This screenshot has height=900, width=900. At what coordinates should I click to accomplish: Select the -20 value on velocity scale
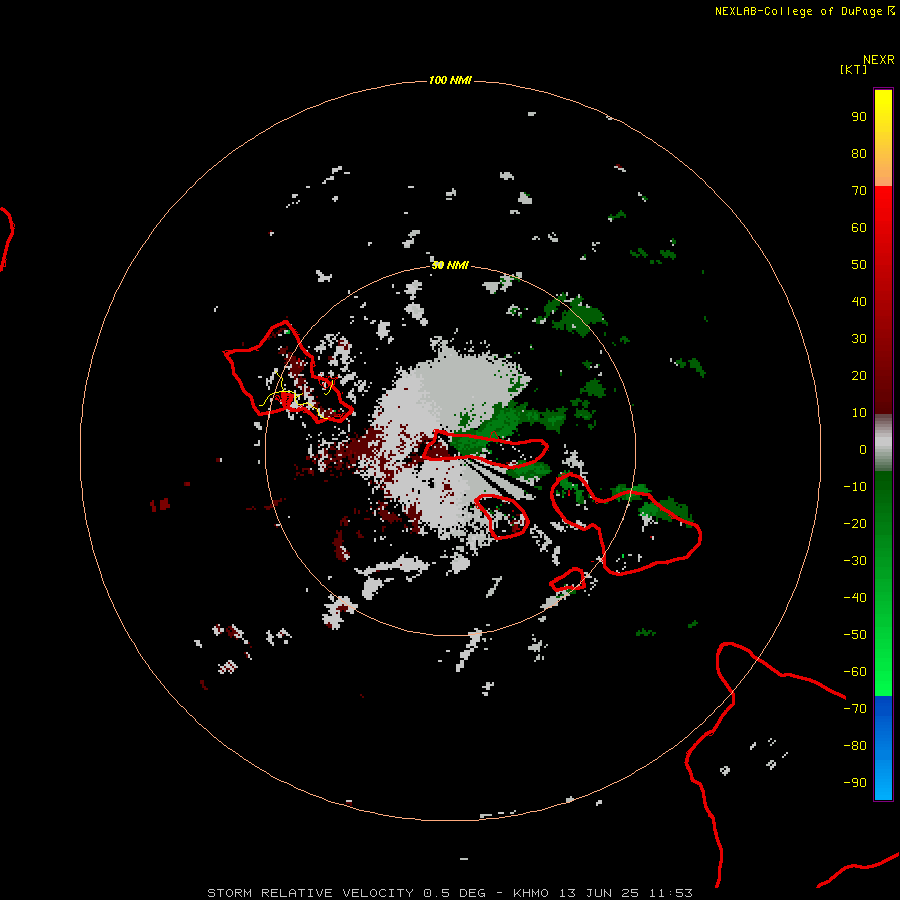855,524
